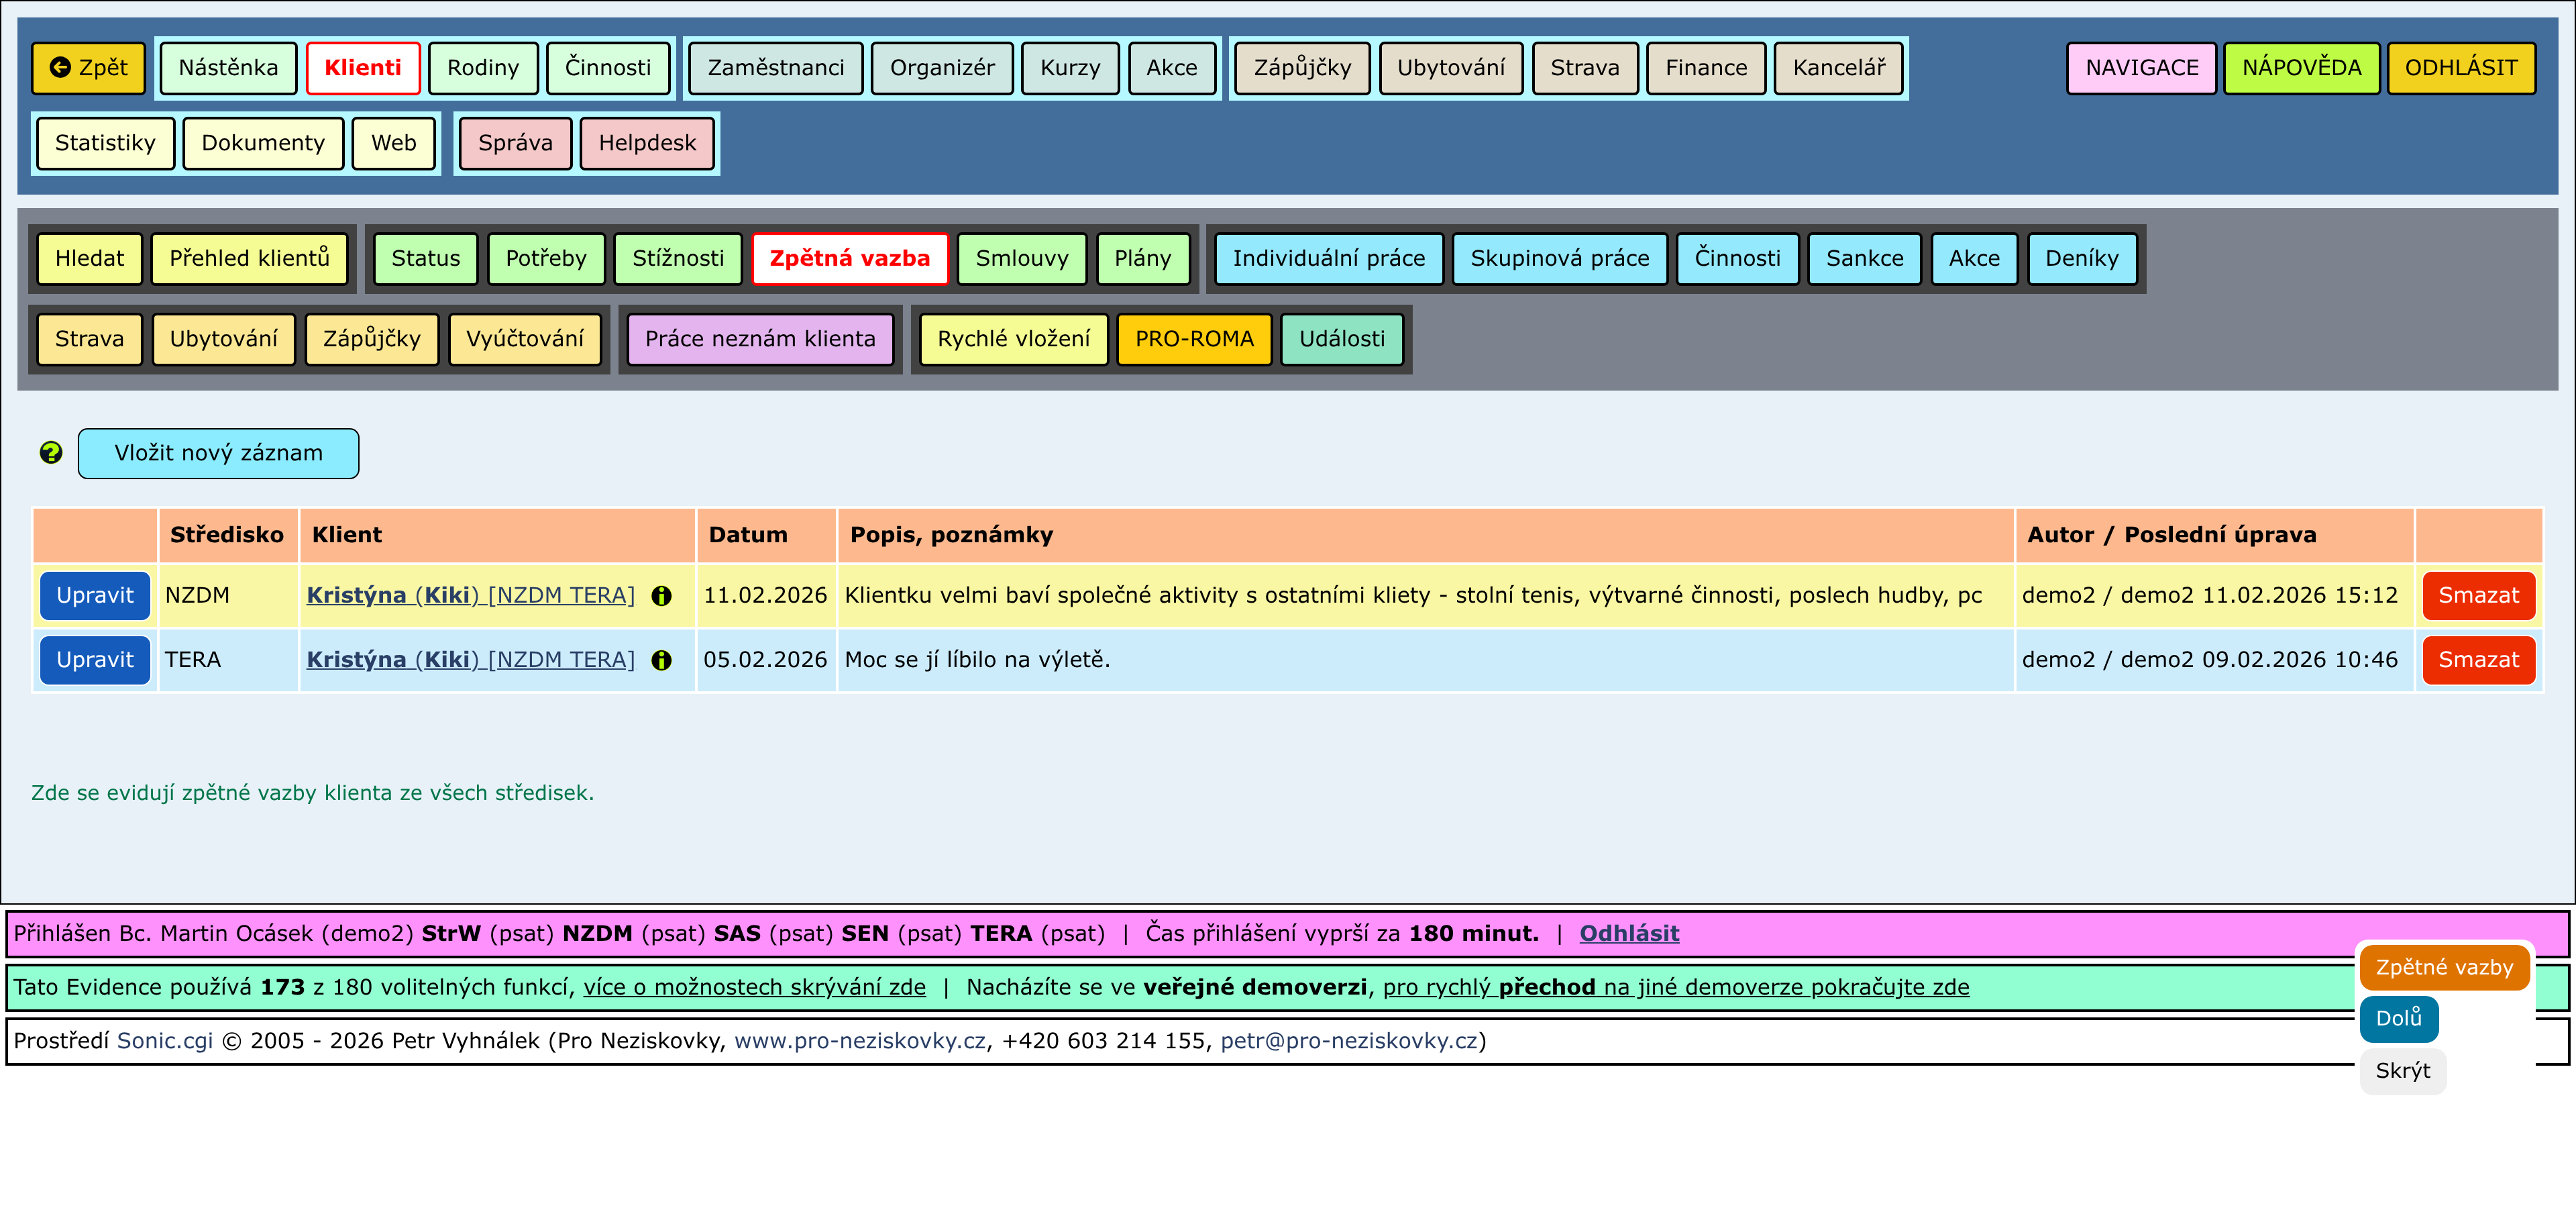Delete the 05.02.2026 feedback record
Image resolution: width=2576 pixels, height=1208 pixels.
pyautogui.click(x=2478, y=660)
